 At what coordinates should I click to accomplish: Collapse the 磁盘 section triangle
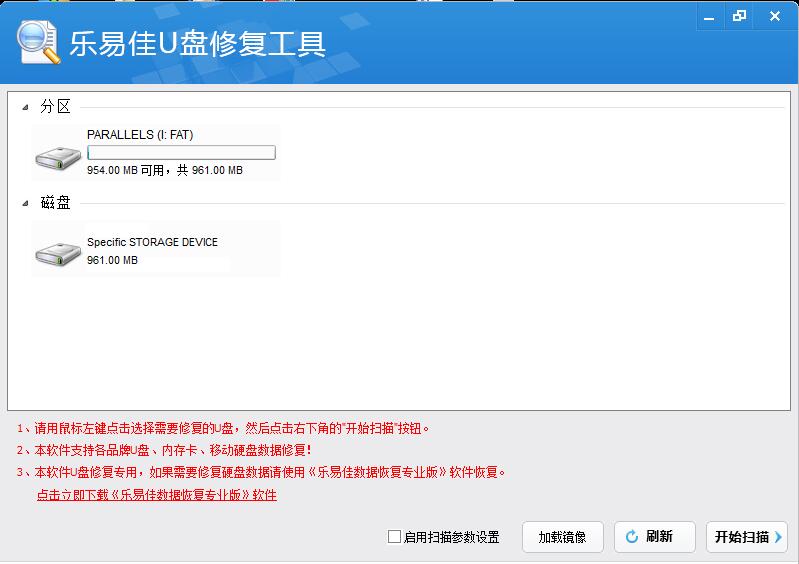(25, 204)
